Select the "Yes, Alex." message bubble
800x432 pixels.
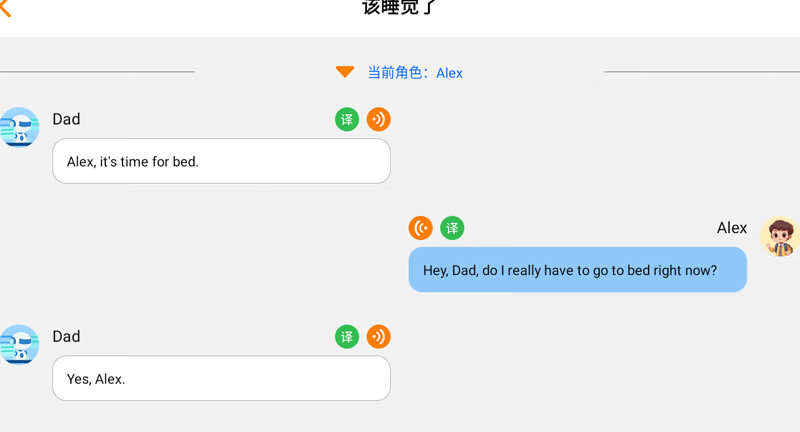tap(221, 378)
